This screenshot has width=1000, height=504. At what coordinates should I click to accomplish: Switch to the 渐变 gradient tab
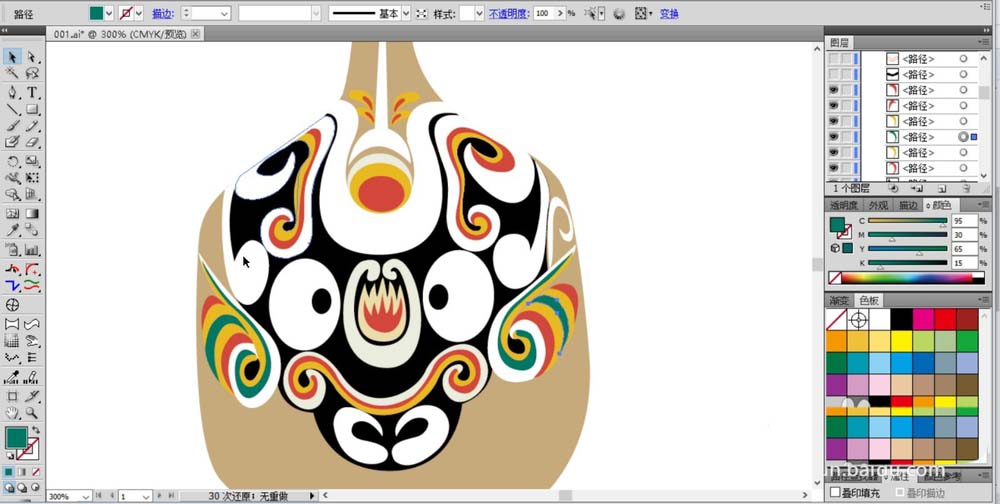(x=839, y=300)
